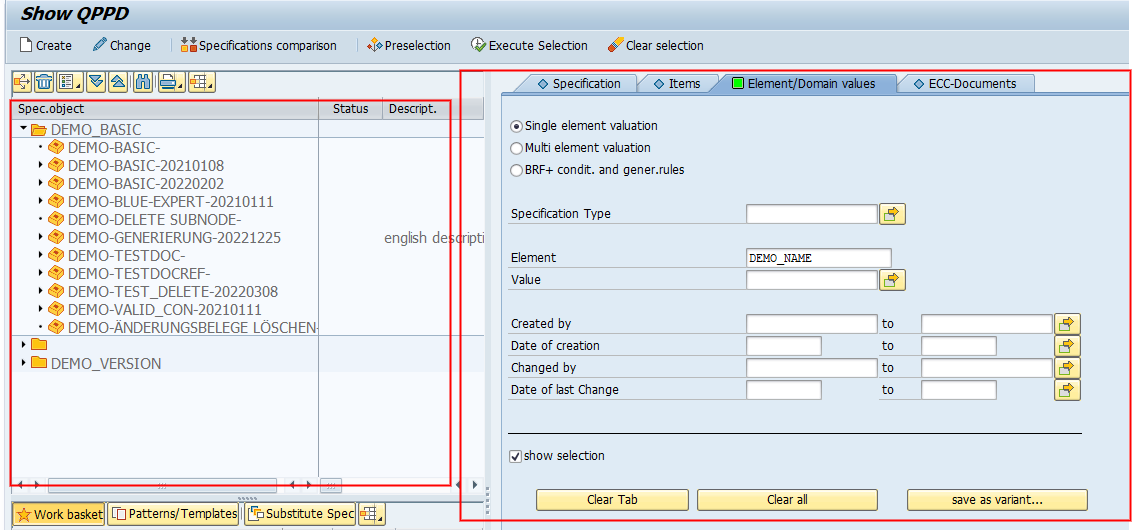Image resolution: width=1132 pixels, height=531 pixels.
Task: Click Execute Selection in the toolbar
Action: [479, 45]
